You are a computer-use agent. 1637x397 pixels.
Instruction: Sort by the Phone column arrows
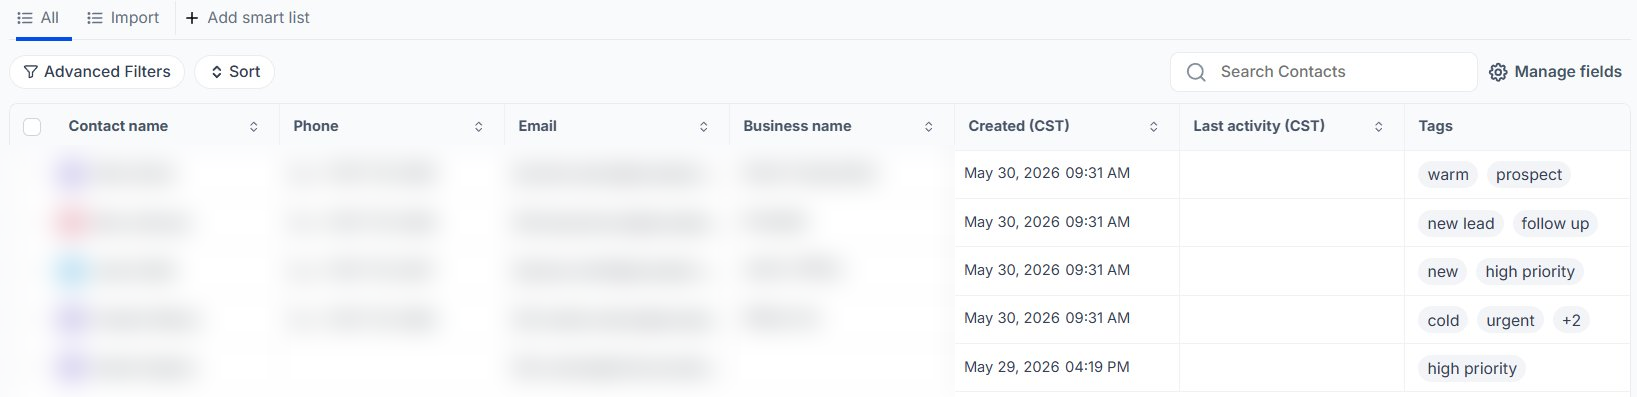[x=479, y=127]
